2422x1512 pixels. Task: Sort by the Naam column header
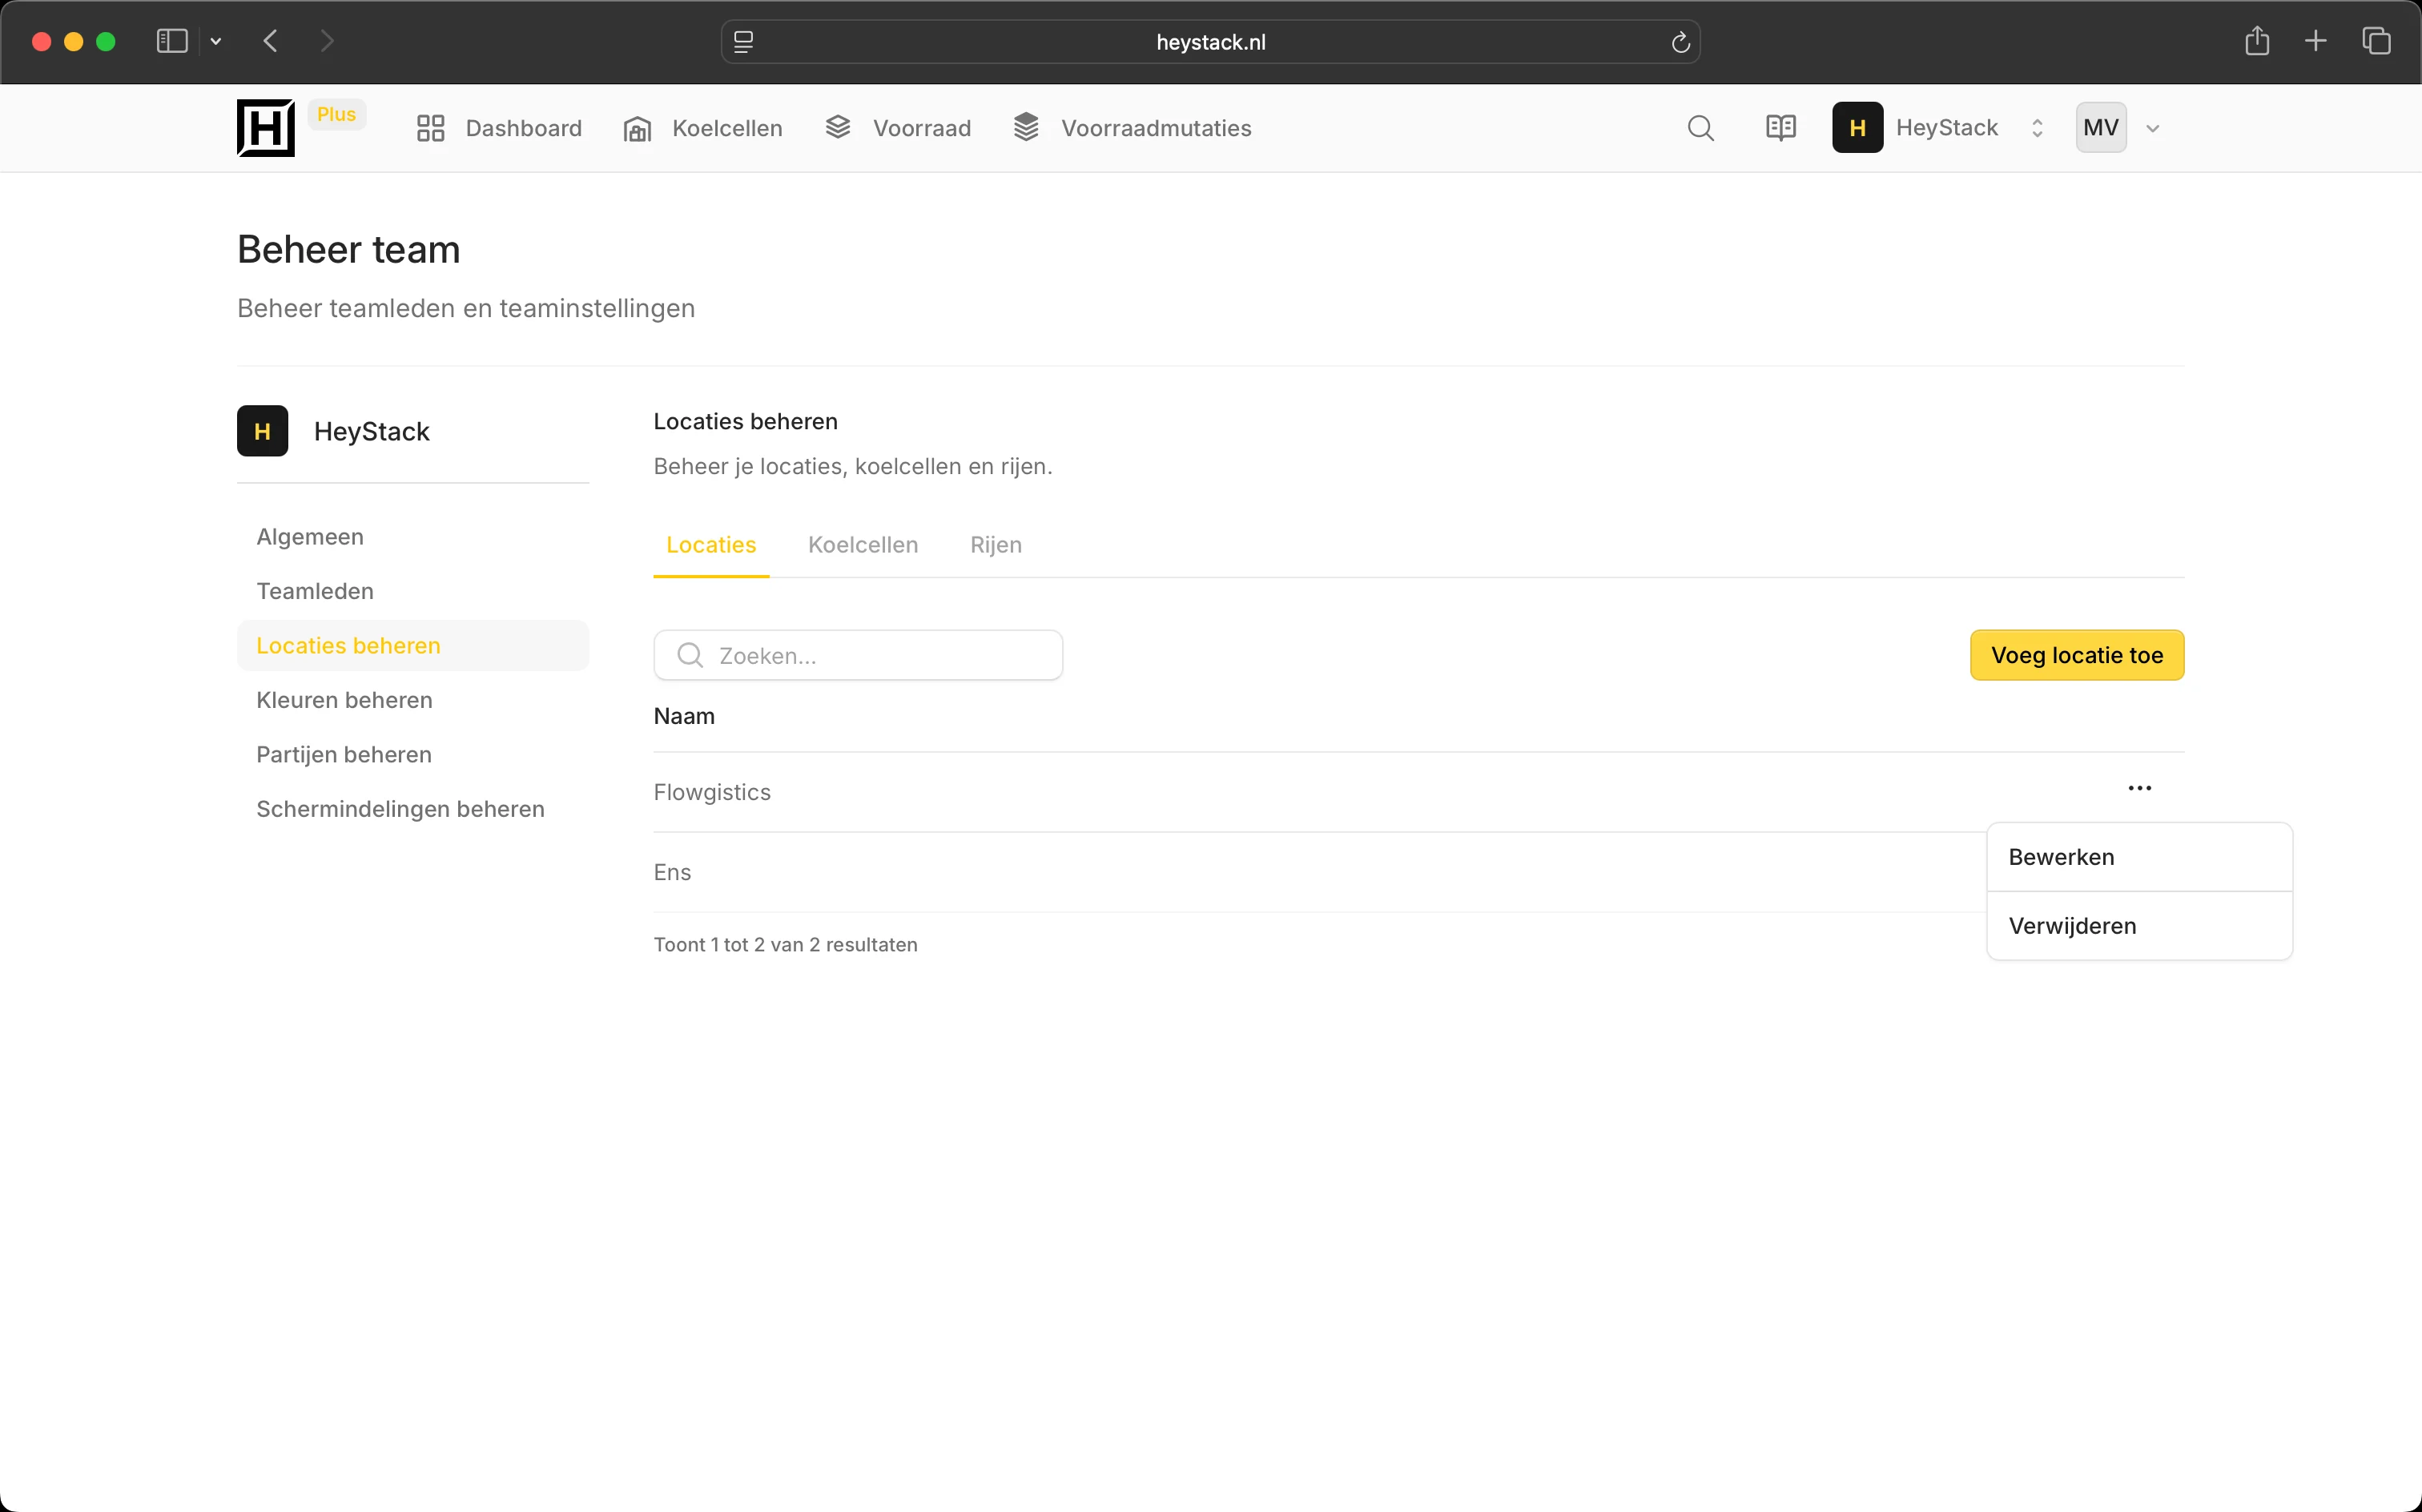pos(684,716)
